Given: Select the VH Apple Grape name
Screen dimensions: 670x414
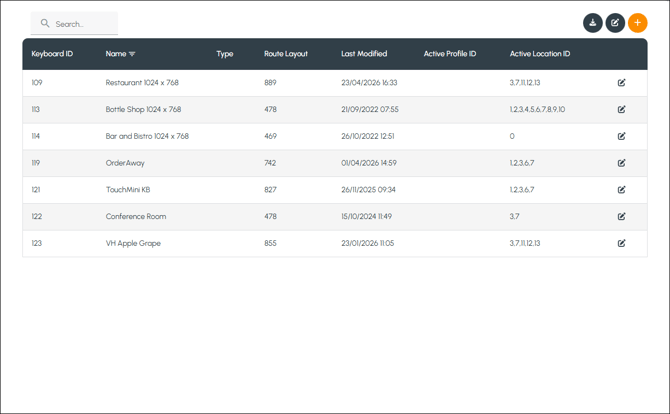Looking at the screenshot, I should (x=133, y=244).
